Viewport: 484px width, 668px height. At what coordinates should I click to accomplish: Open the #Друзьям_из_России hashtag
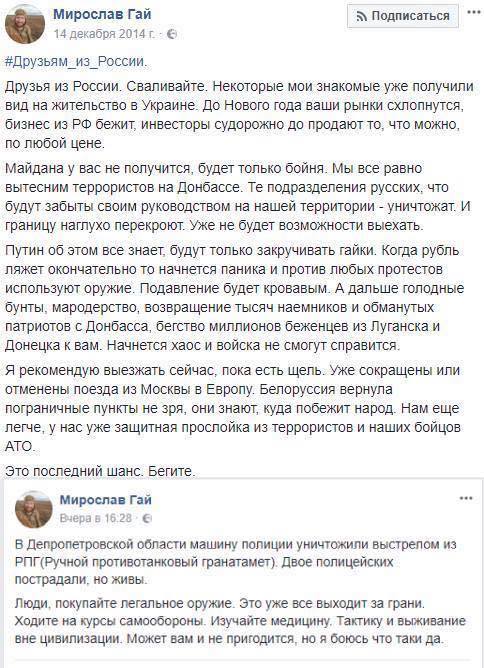coord(76,61)
